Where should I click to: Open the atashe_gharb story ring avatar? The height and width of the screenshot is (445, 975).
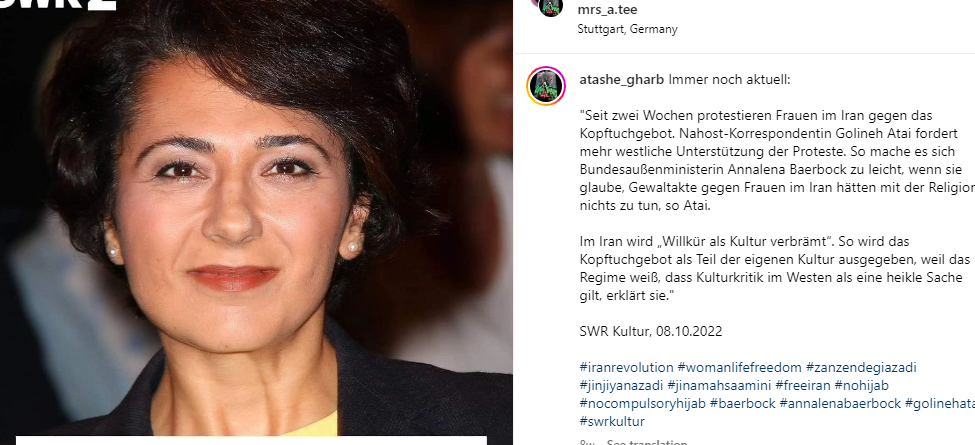point(546,86)
